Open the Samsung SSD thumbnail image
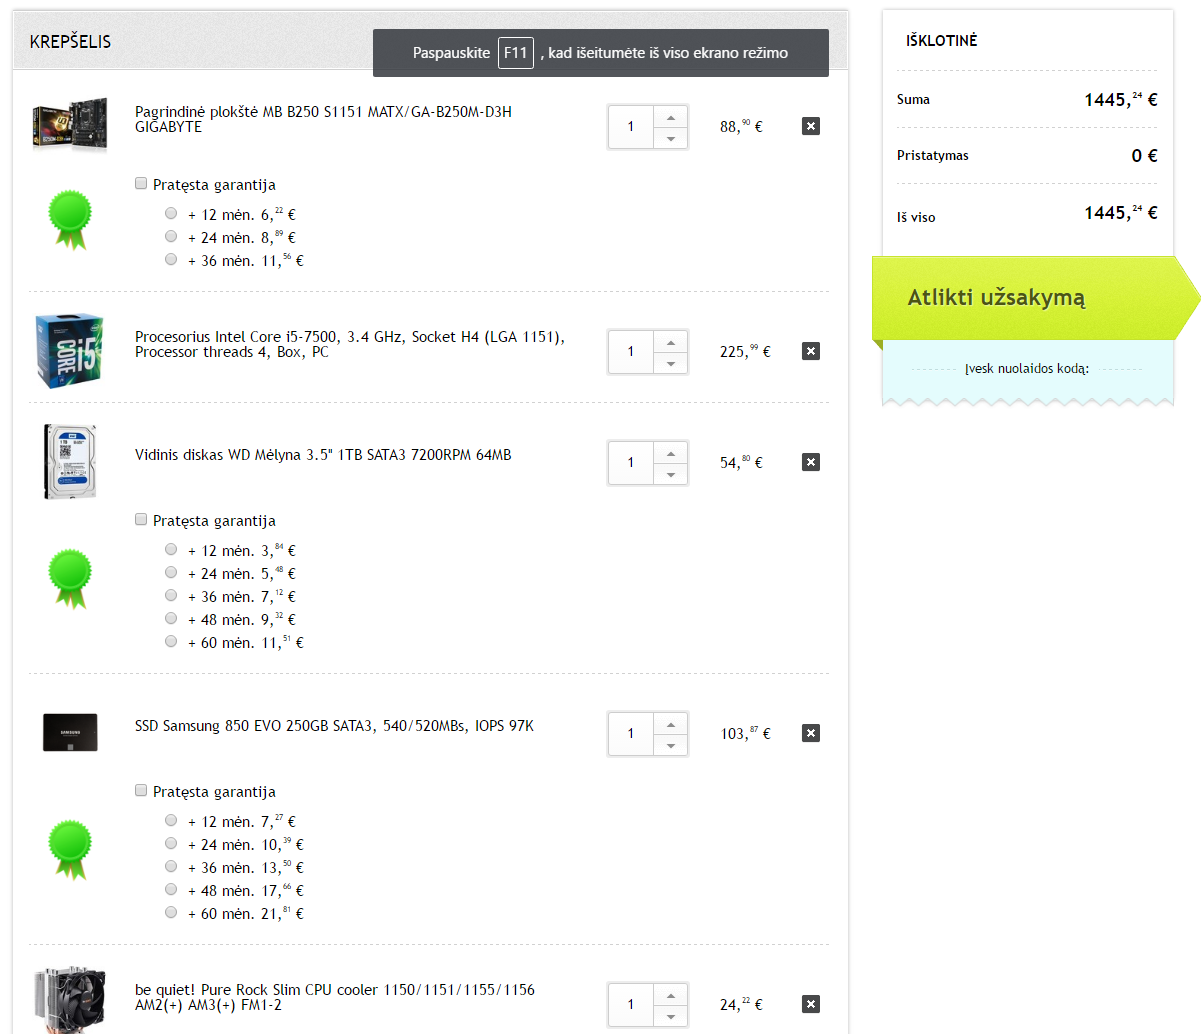 [x=70, y=732]
